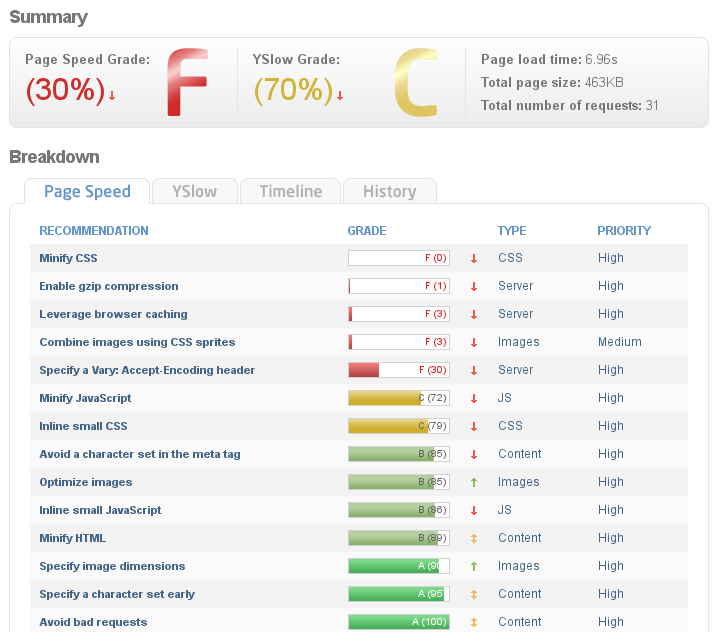Click the C (72) grade bar
The image size is (719, 632).
point(399,398)
